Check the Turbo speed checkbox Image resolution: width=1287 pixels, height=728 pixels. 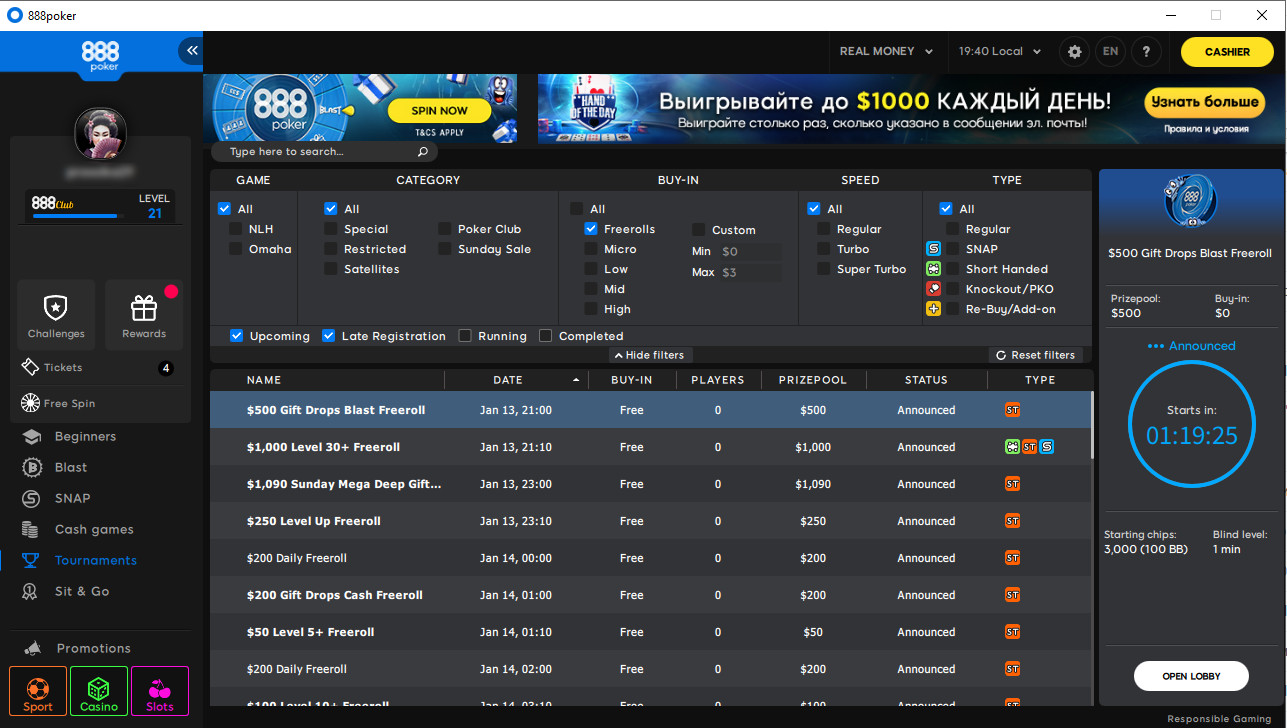(x=825, y=249)
